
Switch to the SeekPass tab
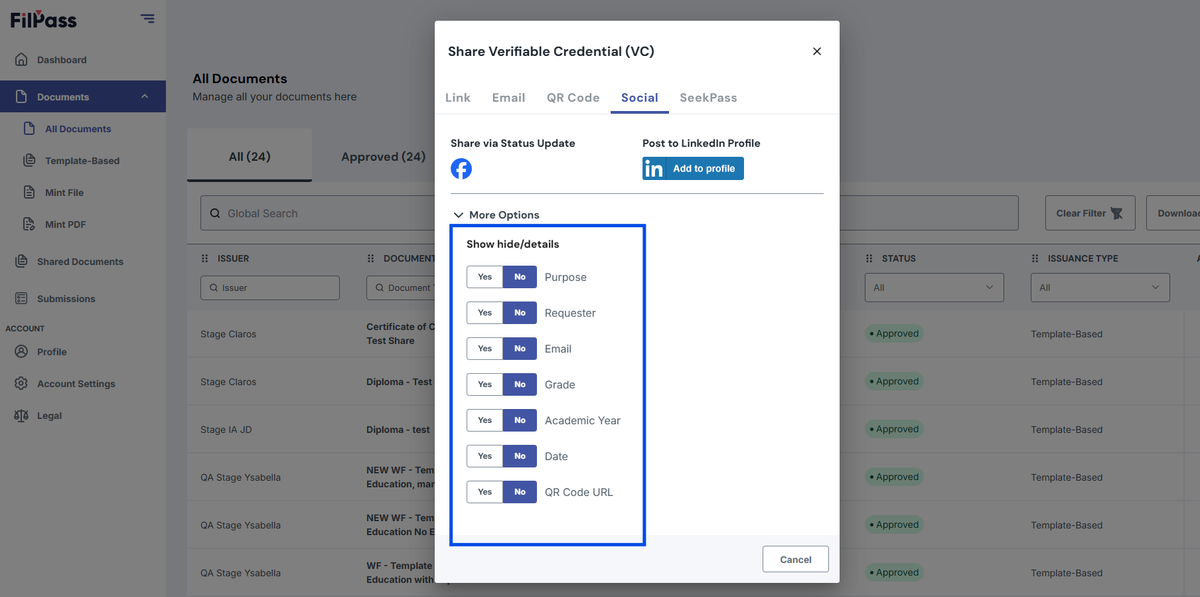[708, 98]
